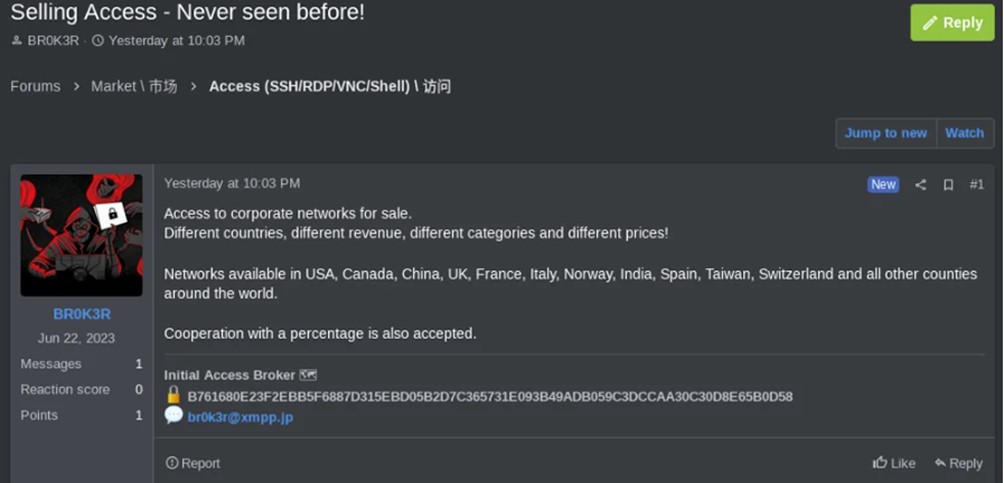1004x483 pixels.
Task: Open the br0k3r@xmpp.jp contact link
Action: [x=240, y=417]
